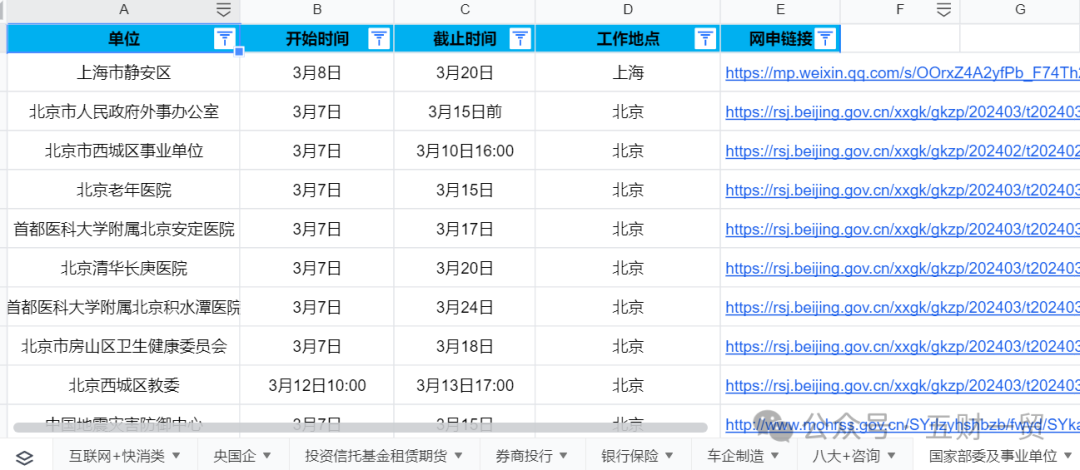Select deadline cell 3月18日

[x=465, y=347]
